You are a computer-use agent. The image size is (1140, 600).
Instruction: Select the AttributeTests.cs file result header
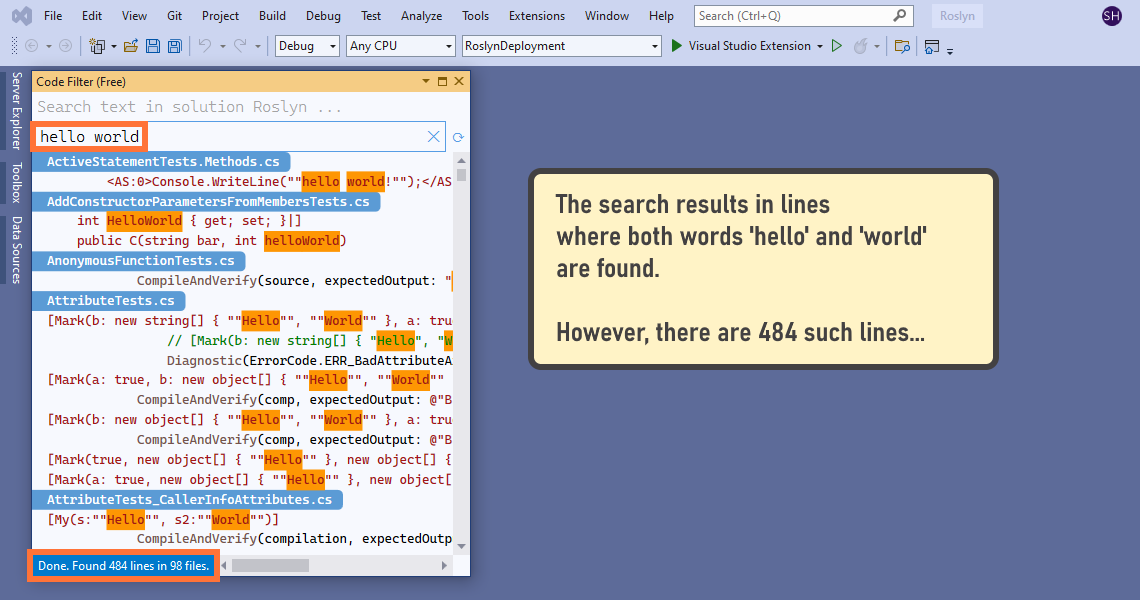tap(110, 301)
